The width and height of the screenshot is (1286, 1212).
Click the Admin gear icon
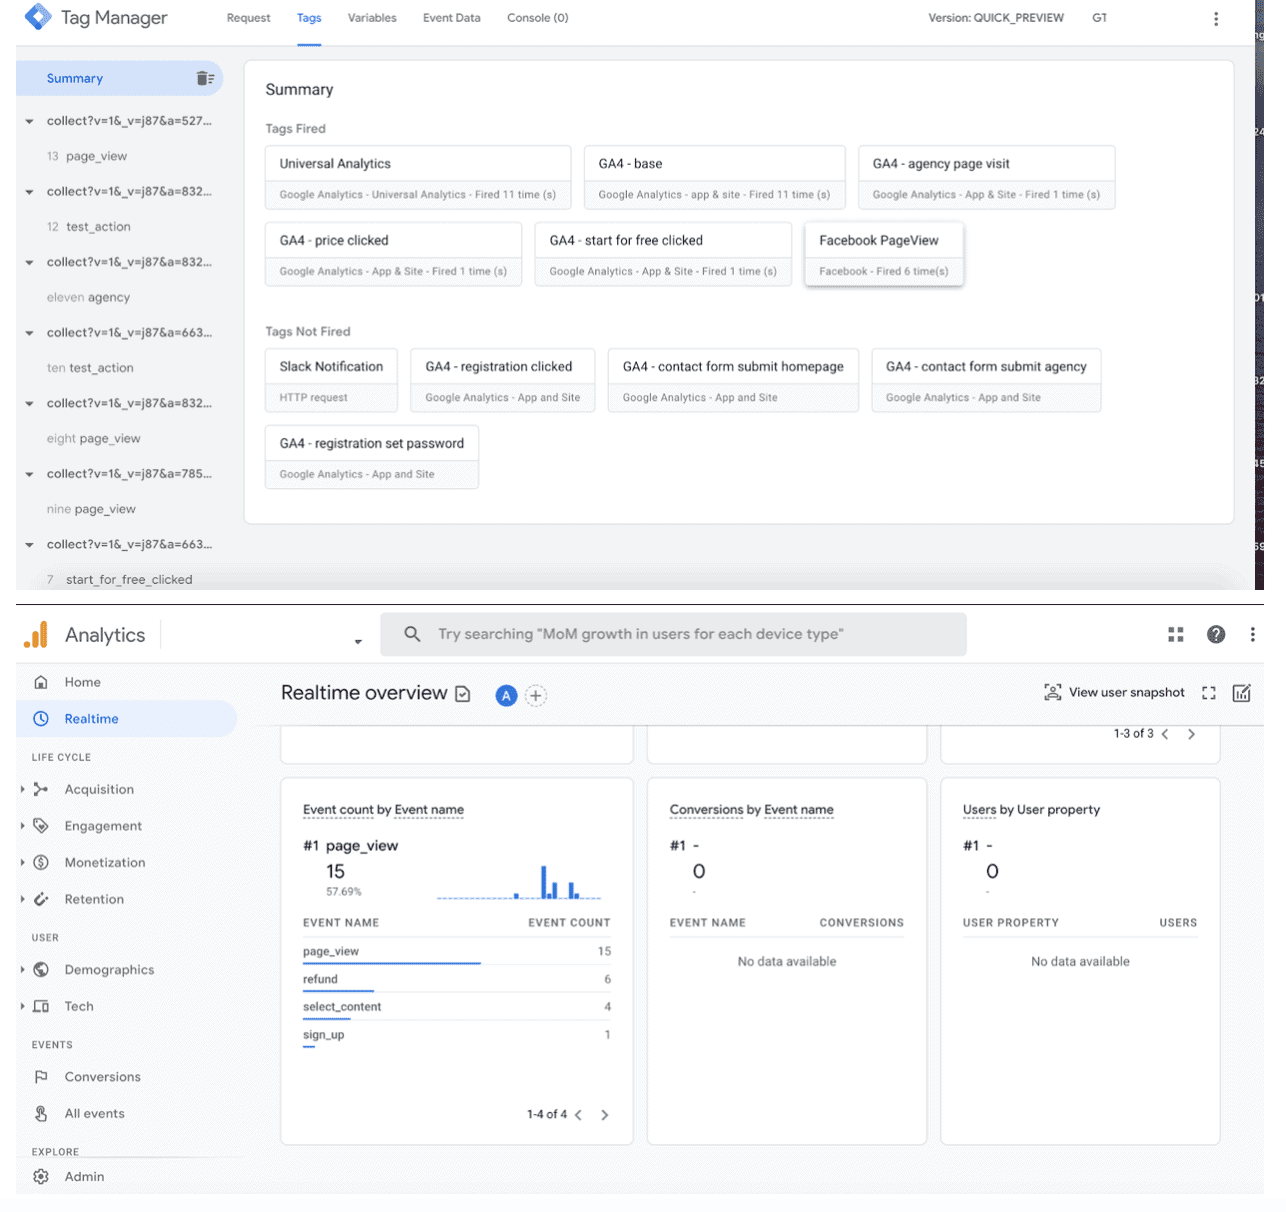pos(41,1177)
